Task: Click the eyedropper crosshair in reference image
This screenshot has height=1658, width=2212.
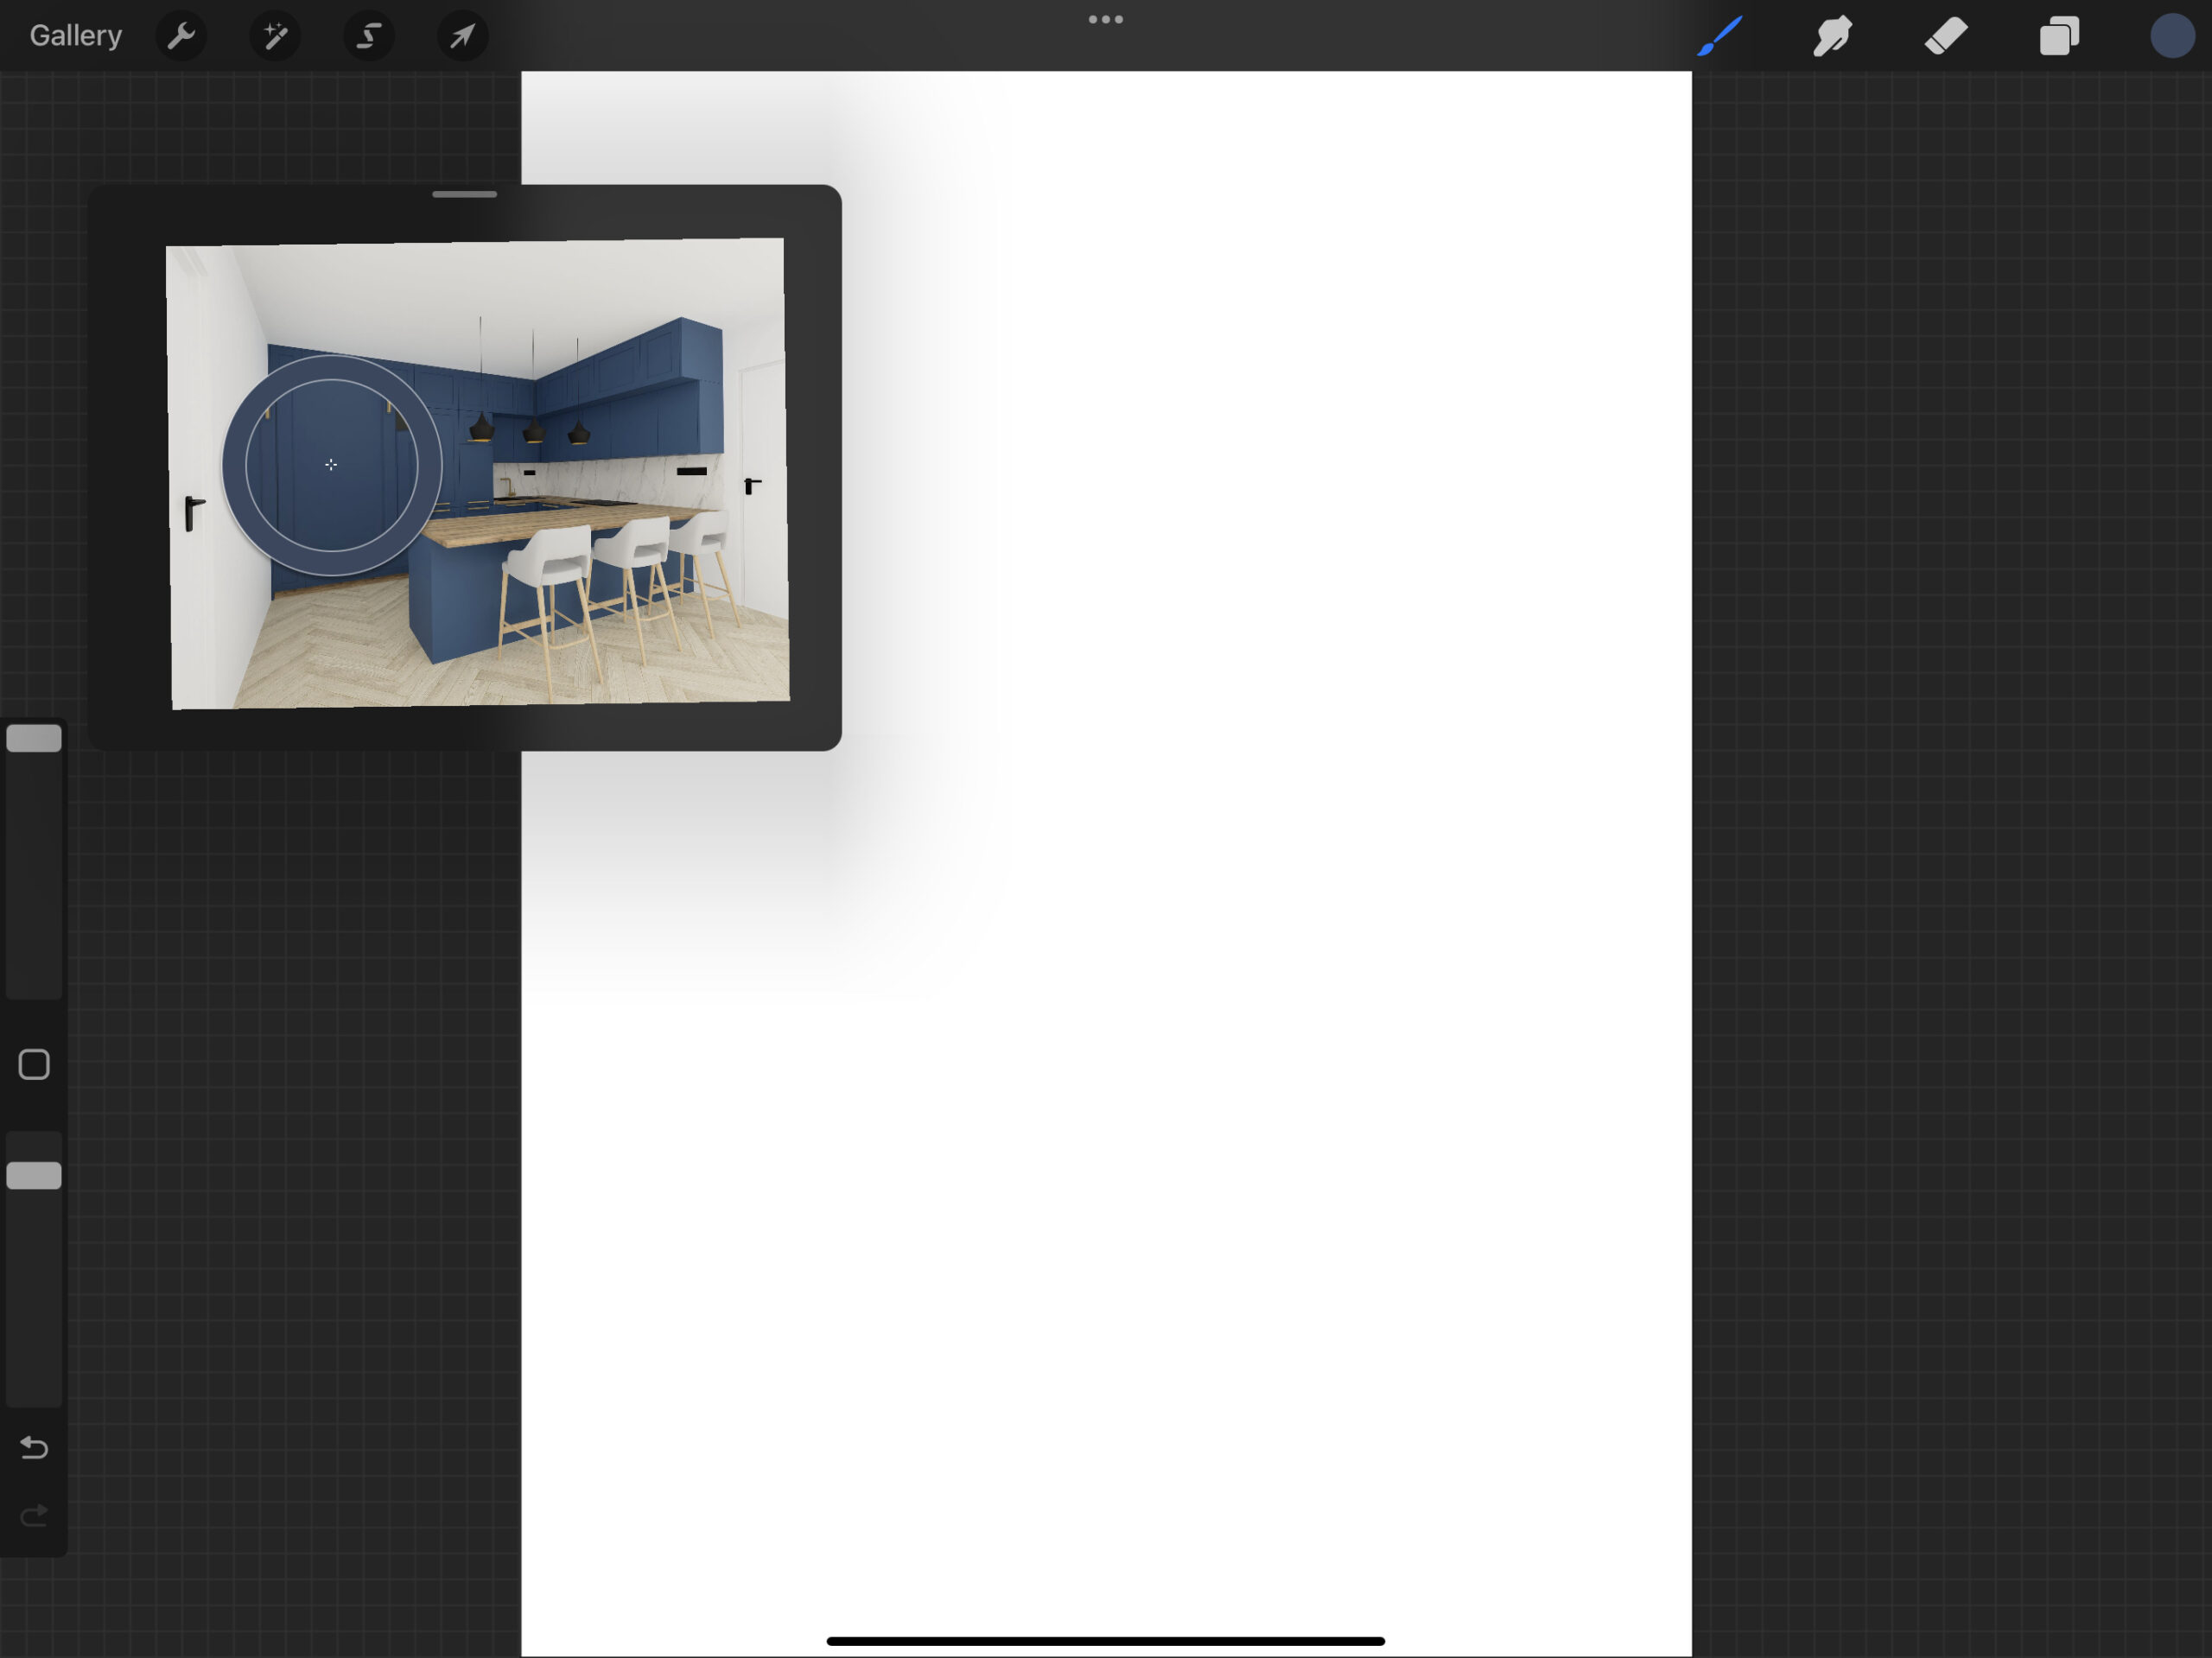Action: pyautogui.click(x=331, y=465)
